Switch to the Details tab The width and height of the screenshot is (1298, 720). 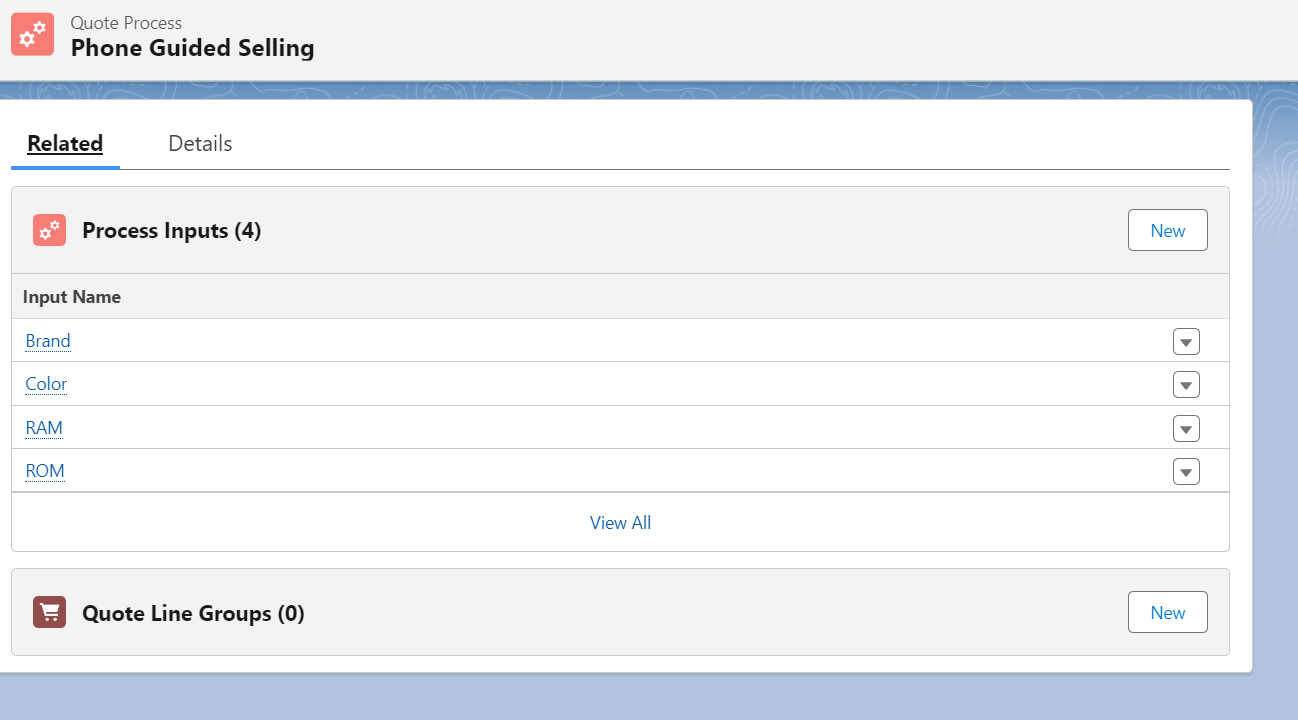pyautogui.click(x=200, y=144)
